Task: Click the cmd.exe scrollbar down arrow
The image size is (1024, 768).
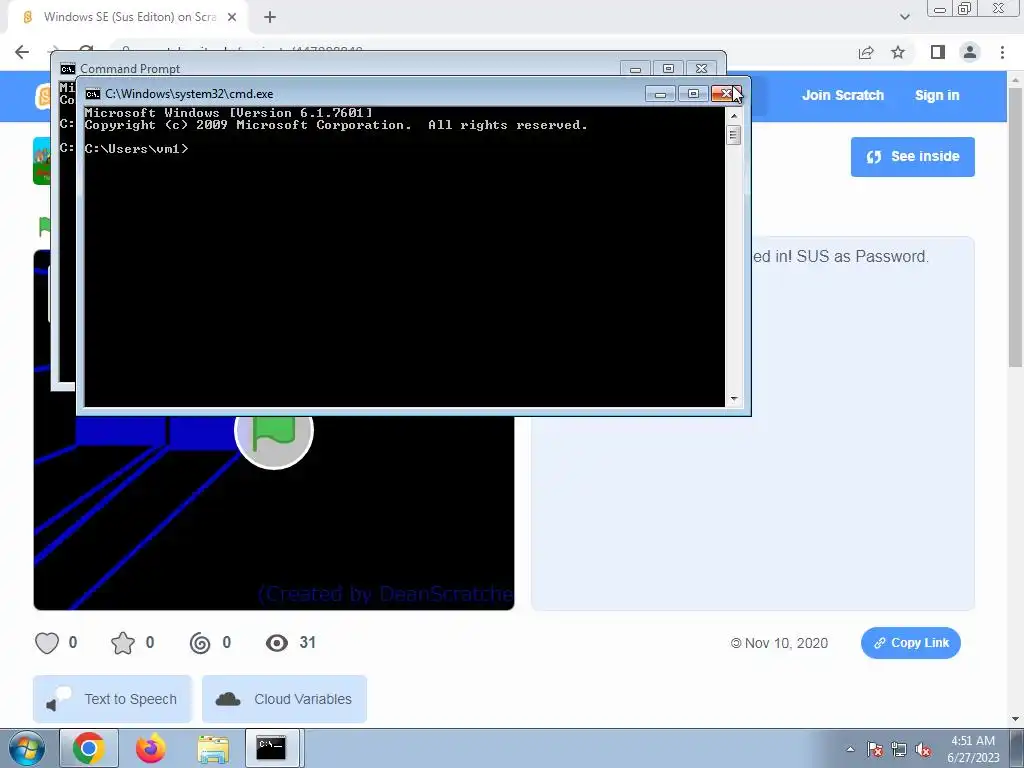Action: point(734,398)
